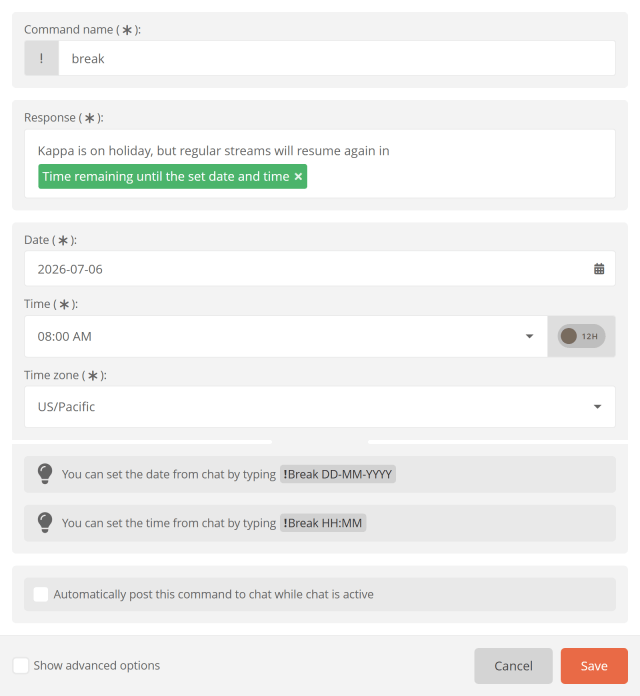Expand the Time dropdown arrow
The width and height of the screenshot is (640, 696).
(529, 336)
